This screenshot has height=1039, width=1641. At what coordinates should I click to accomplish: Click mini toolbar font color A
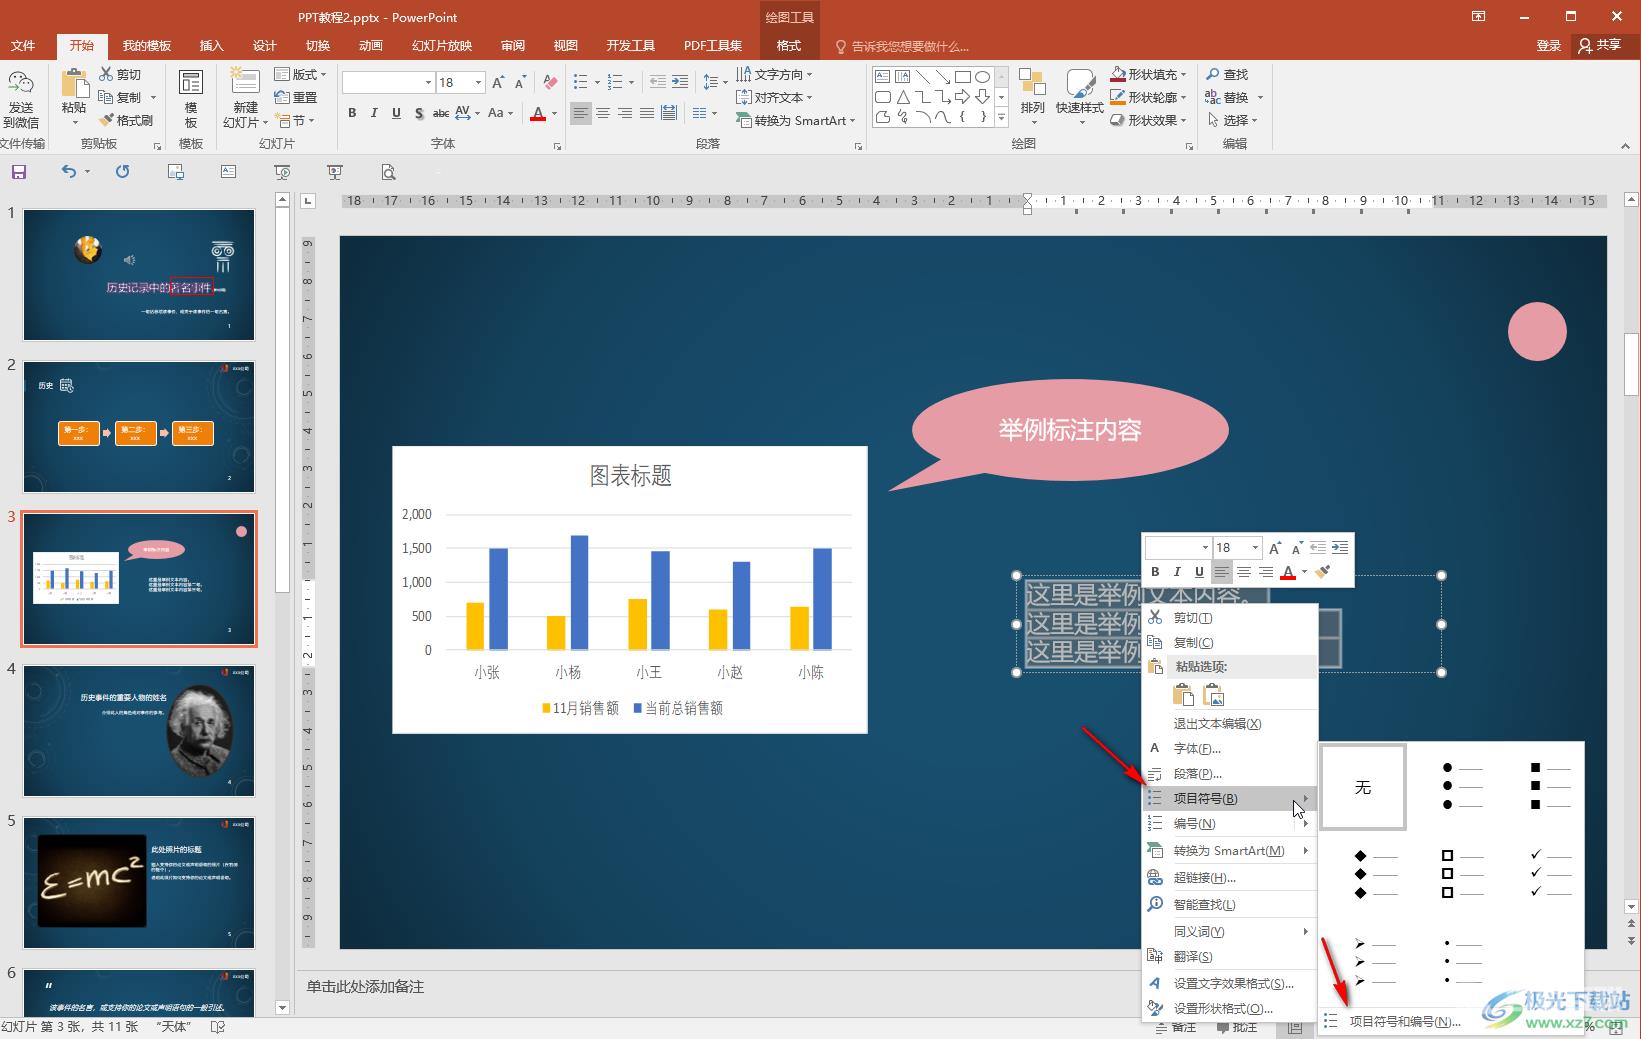(1288, 572)
